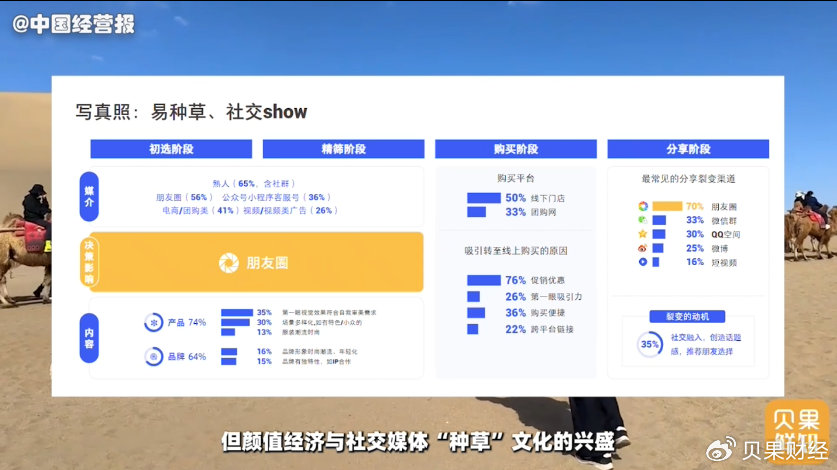Click the text 公众号小程序客服号（36%）

[x=277, y=197]
